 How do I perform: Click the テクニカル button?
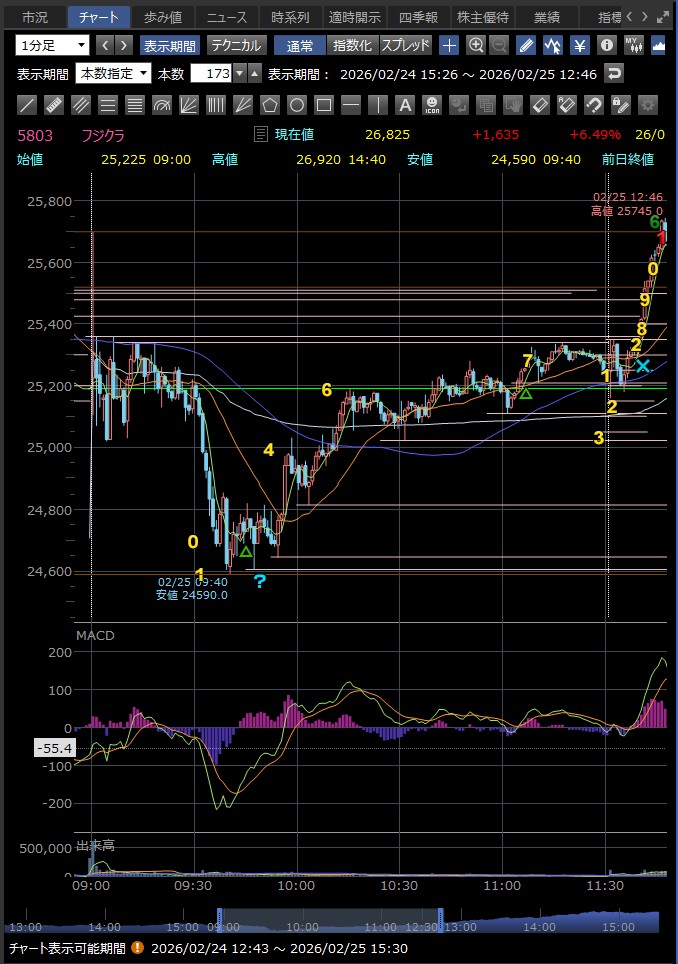tap(236, 45)
